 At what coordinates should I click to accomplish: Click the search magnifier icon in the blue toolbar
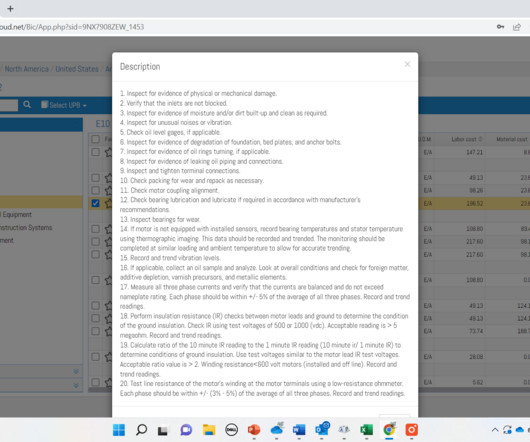(x=27, y=105)
